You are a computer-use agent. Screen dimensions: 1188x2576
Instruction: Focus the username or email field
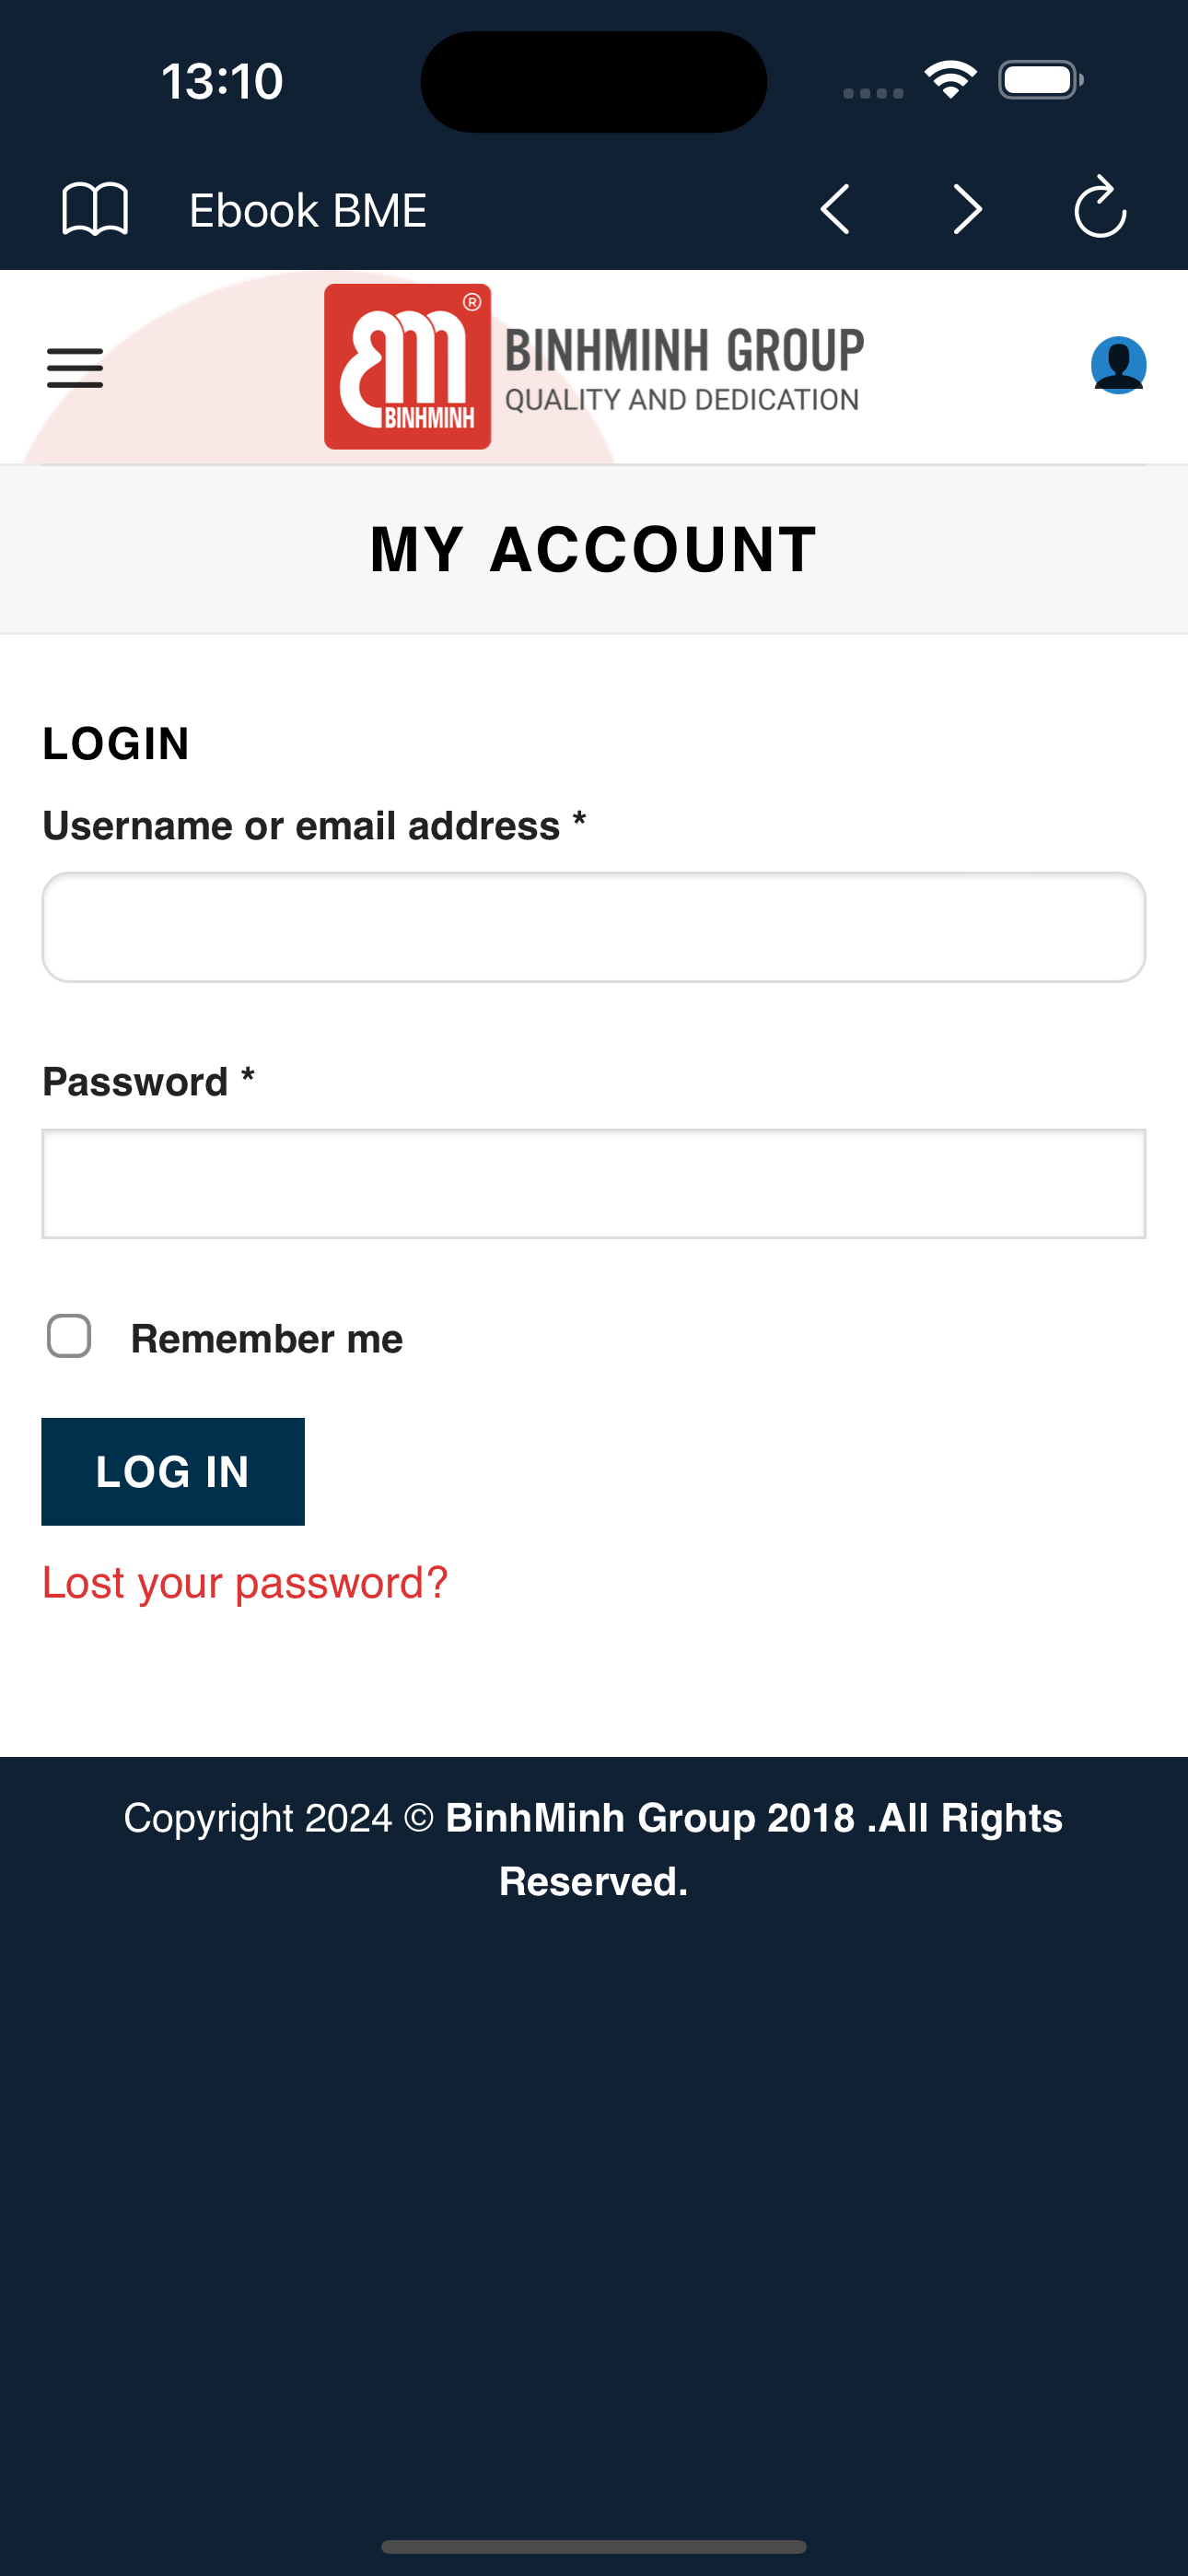tap(594, 927)
